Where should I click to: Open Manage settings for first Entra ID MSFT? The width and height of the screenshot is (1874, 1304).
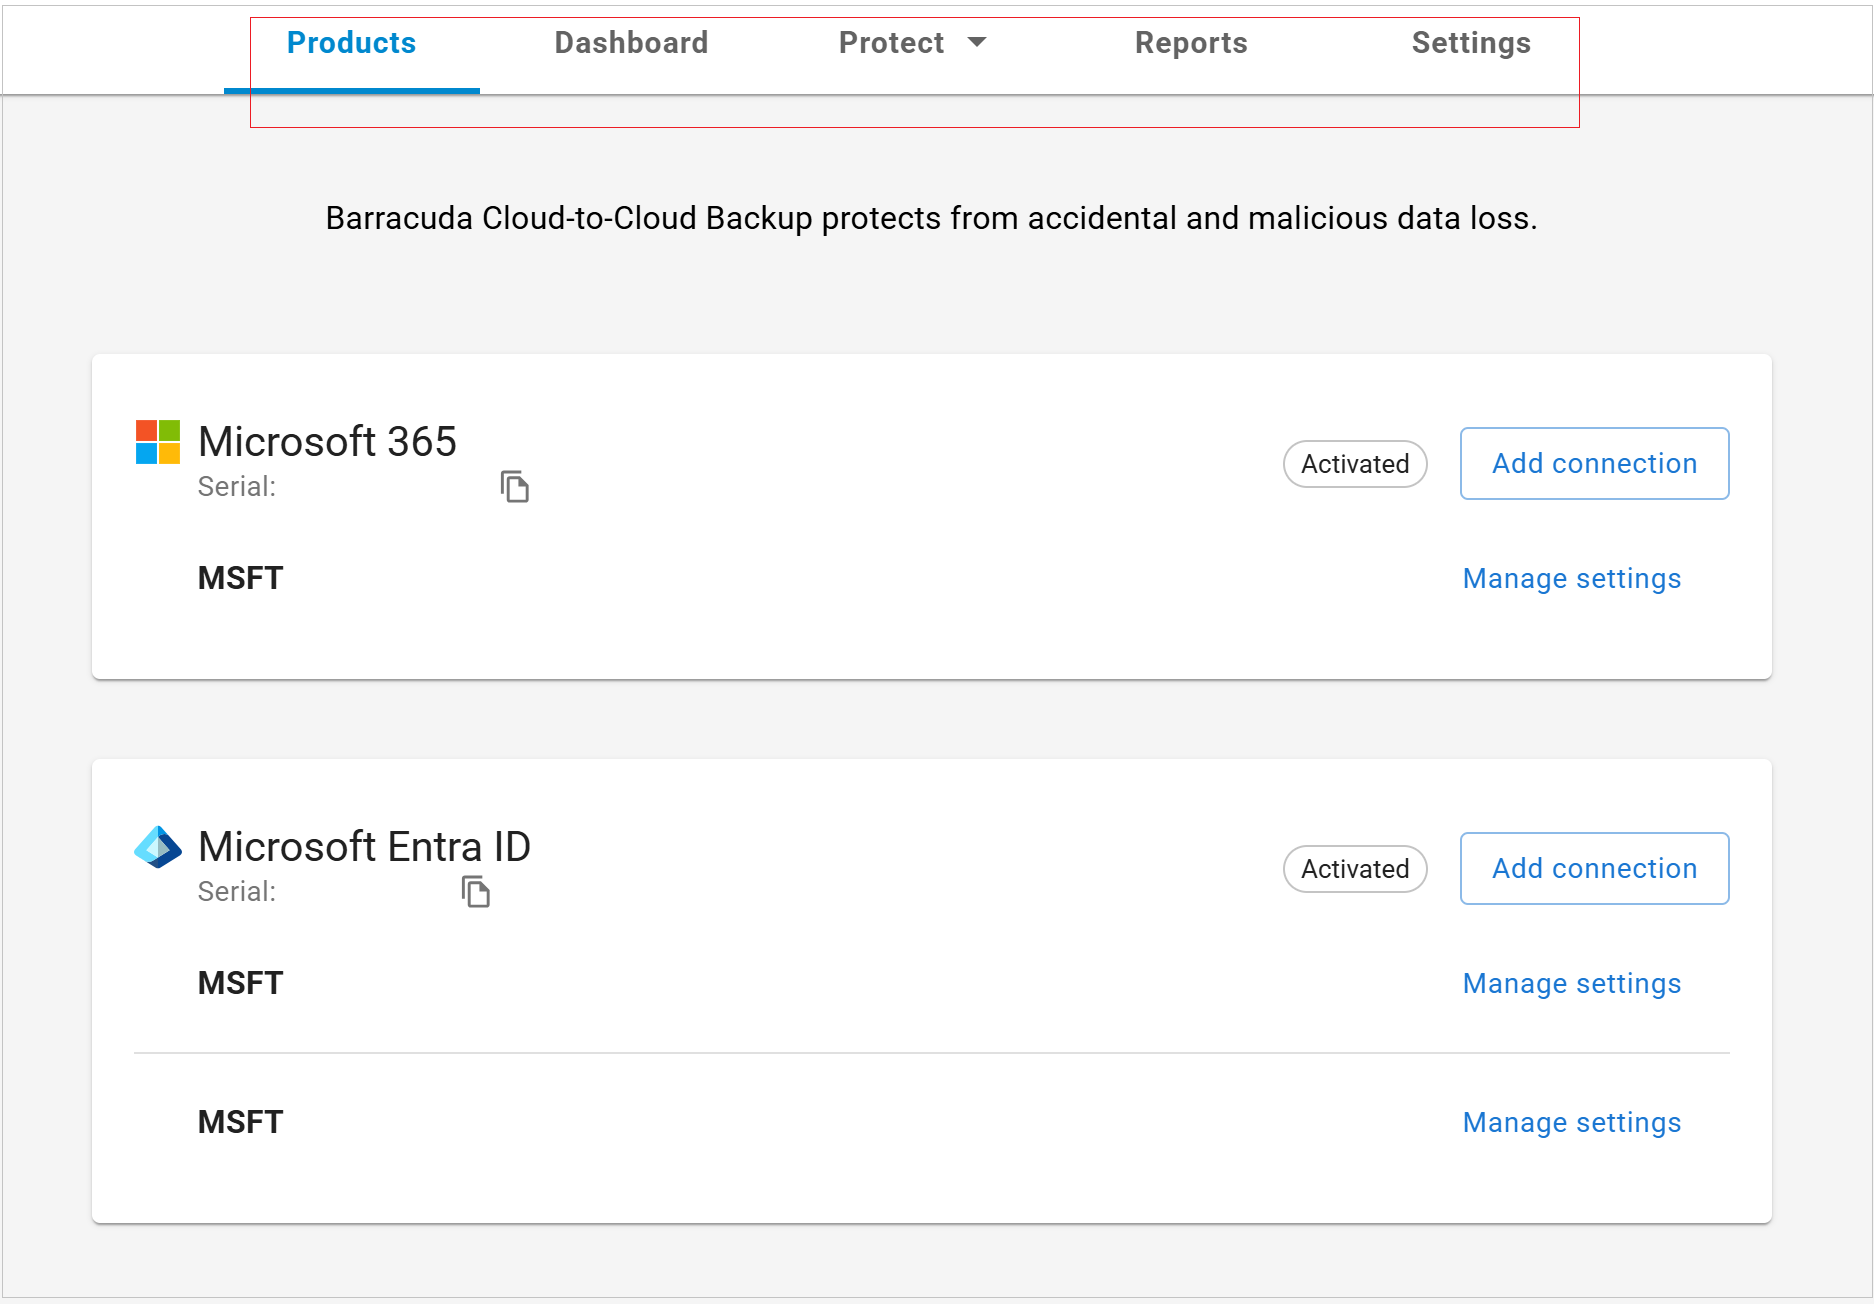click(1572, 984)
